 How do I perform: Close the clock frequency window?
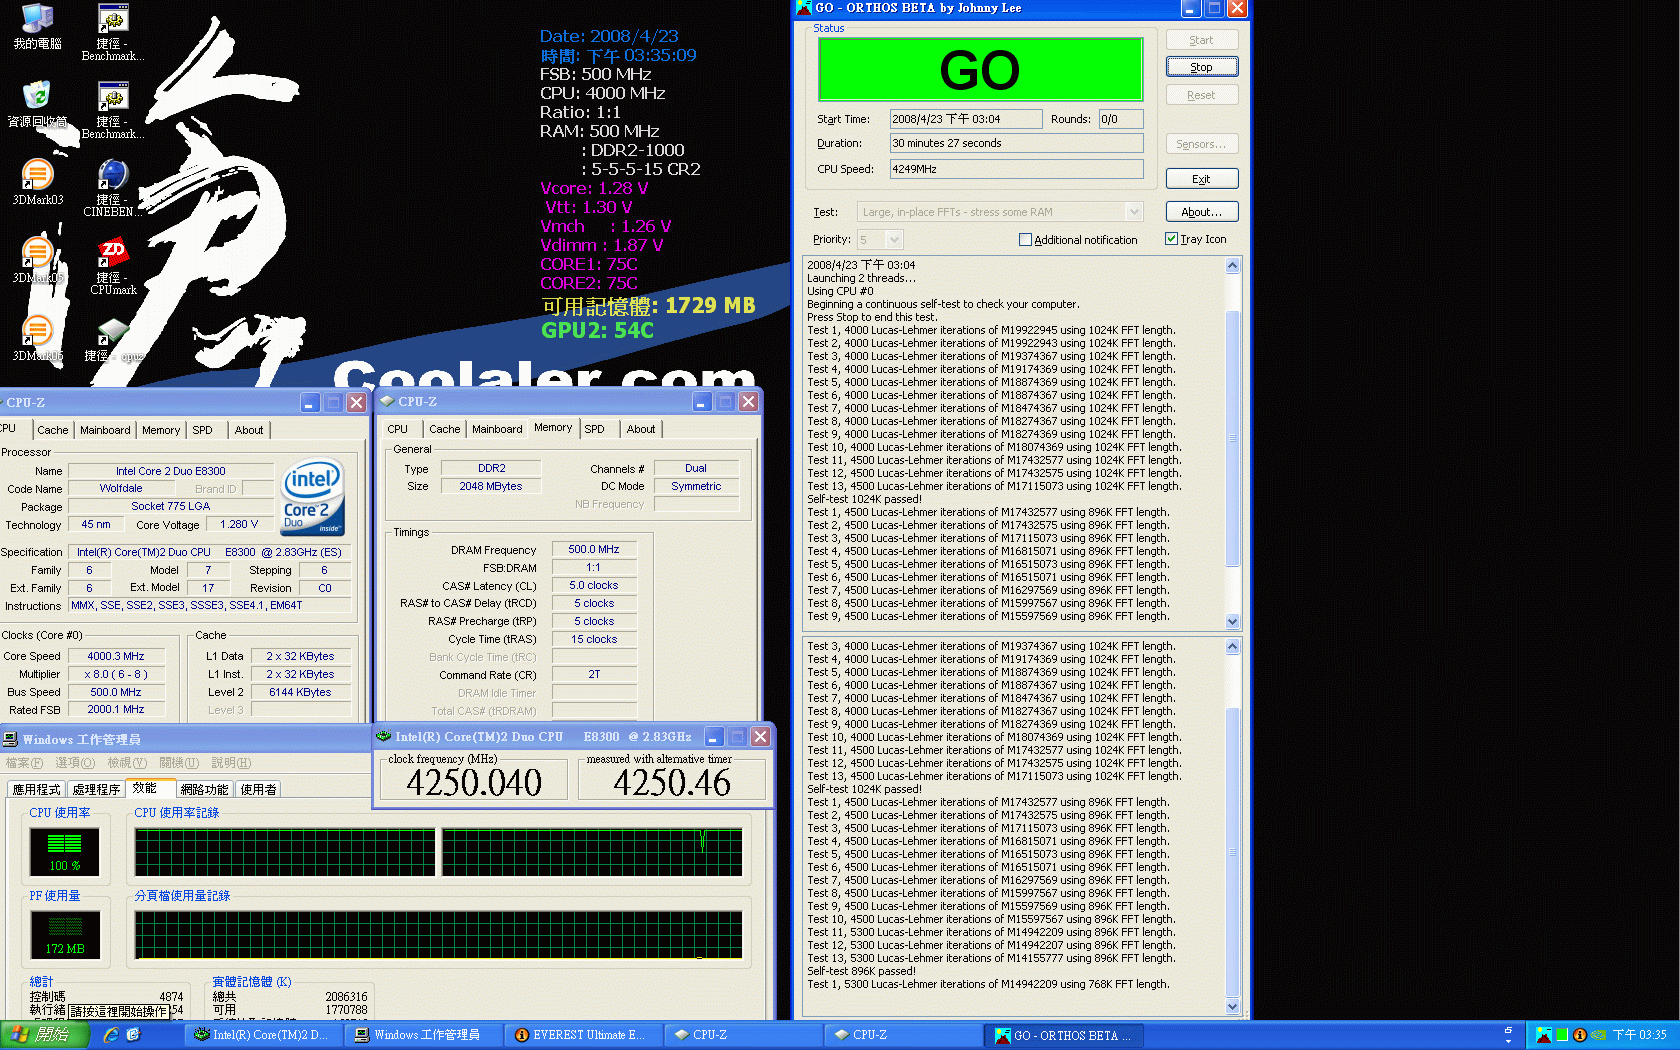click(760, 737)
